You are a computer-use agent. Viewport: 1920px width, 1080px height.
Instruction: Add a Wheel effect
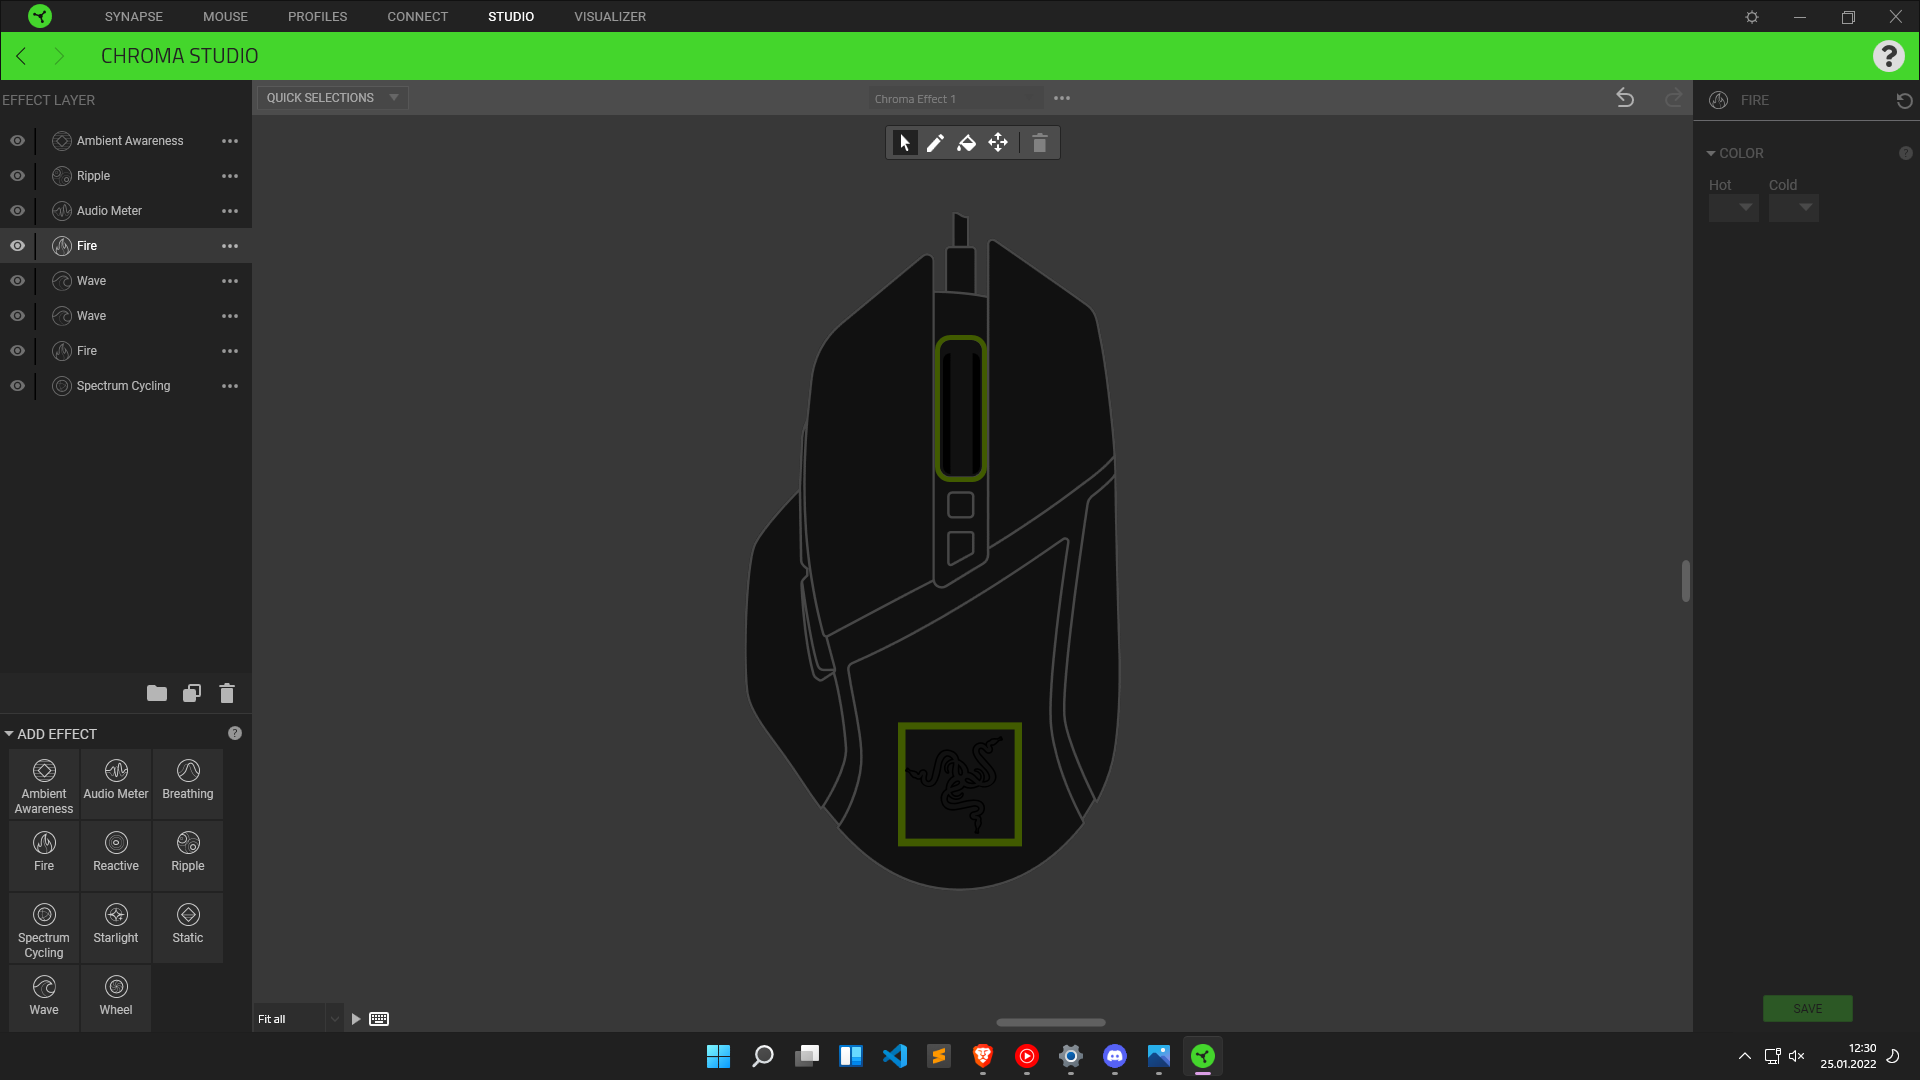pyautogui.click(x=116, y=997)
